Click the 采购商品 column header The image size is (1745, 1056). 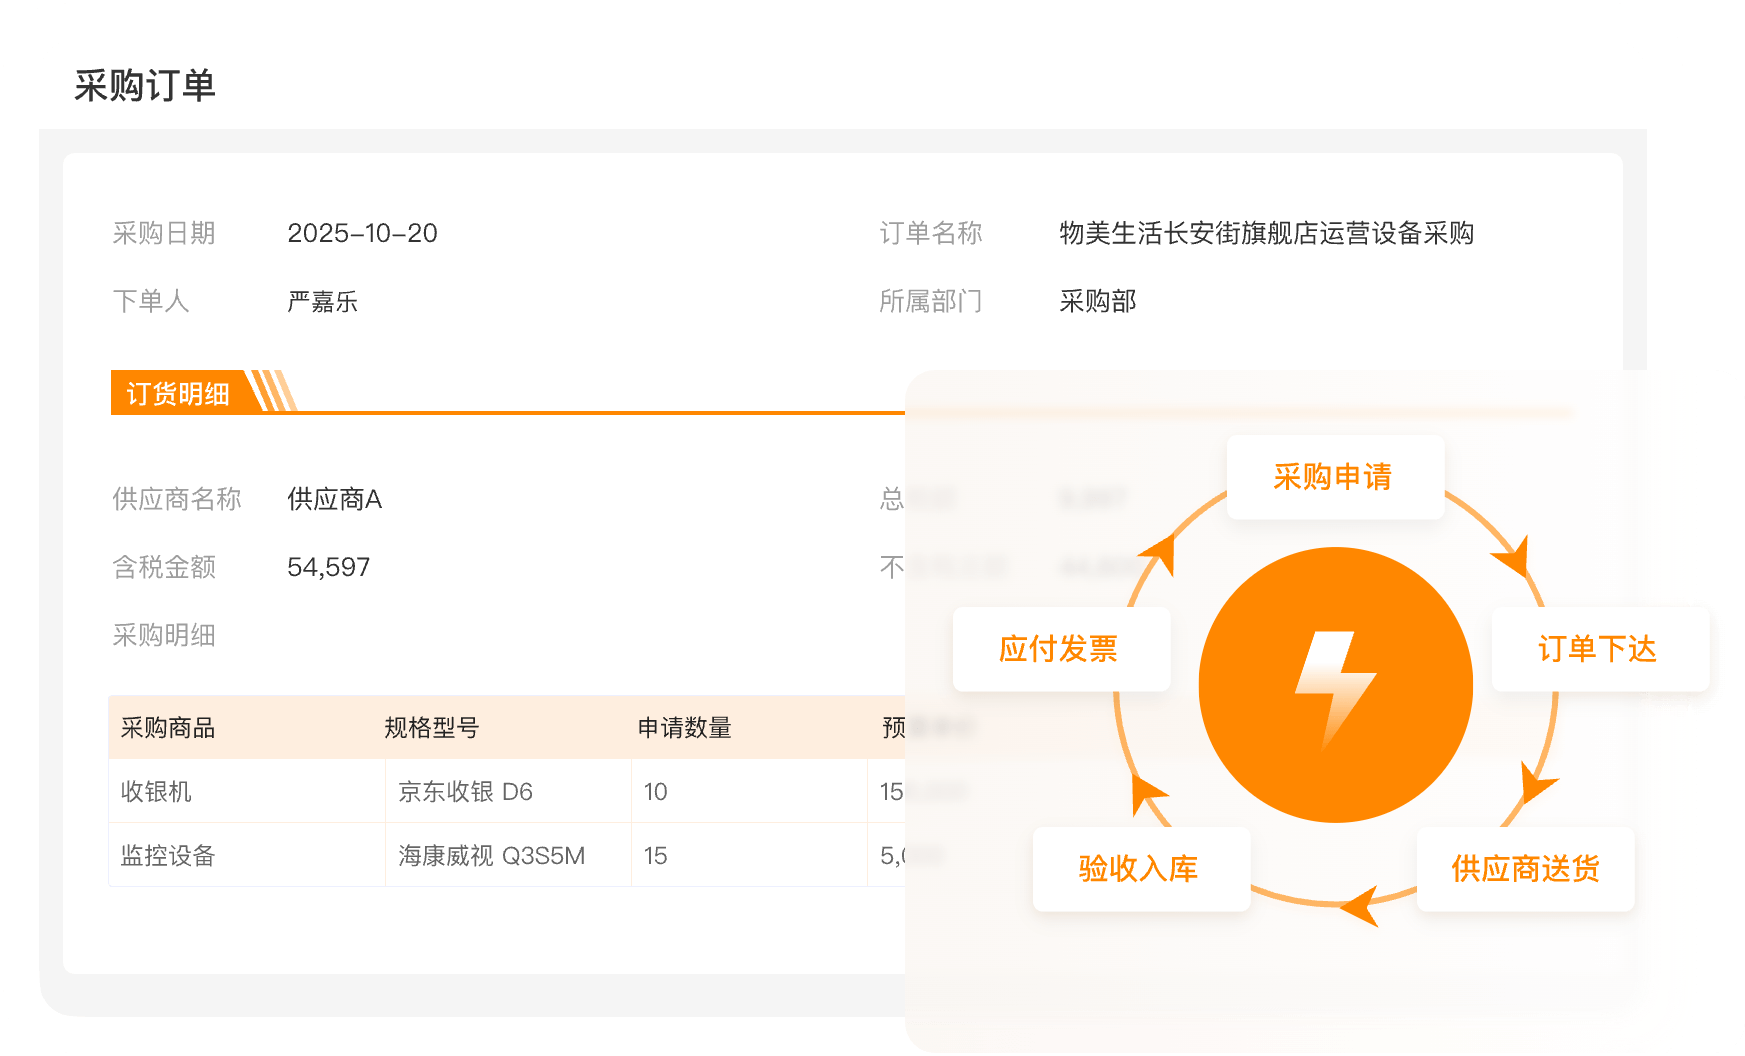(x=168, y=727)
